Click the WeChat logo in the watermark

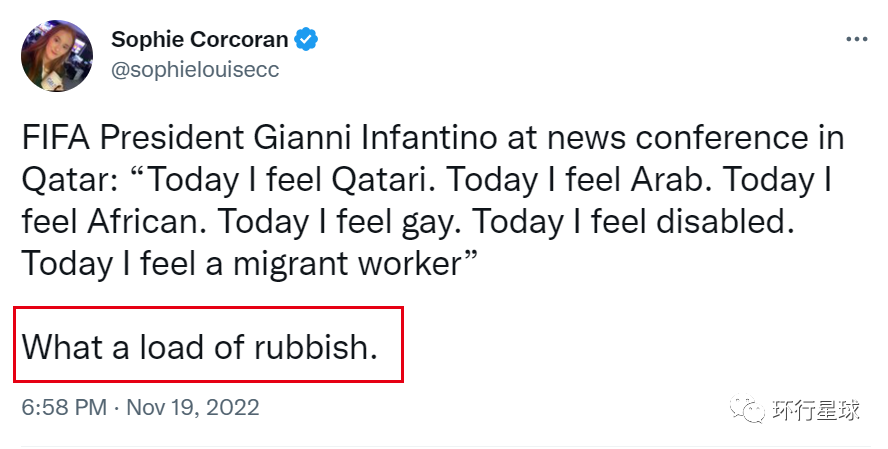[x=745, y=409]
